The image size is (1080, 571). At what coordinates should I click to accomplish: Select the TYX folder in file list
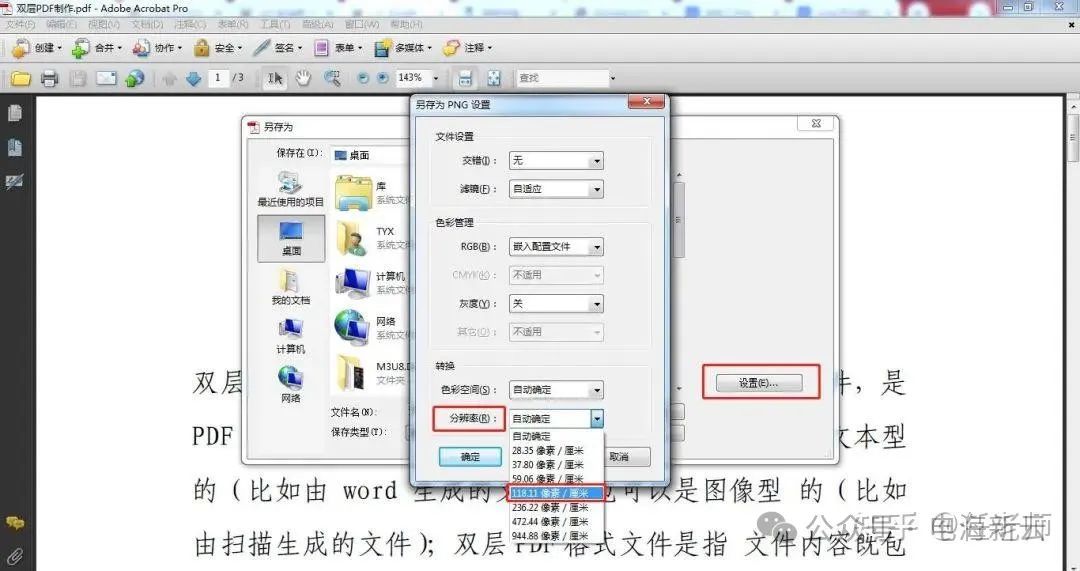click(x=372, y=238)
